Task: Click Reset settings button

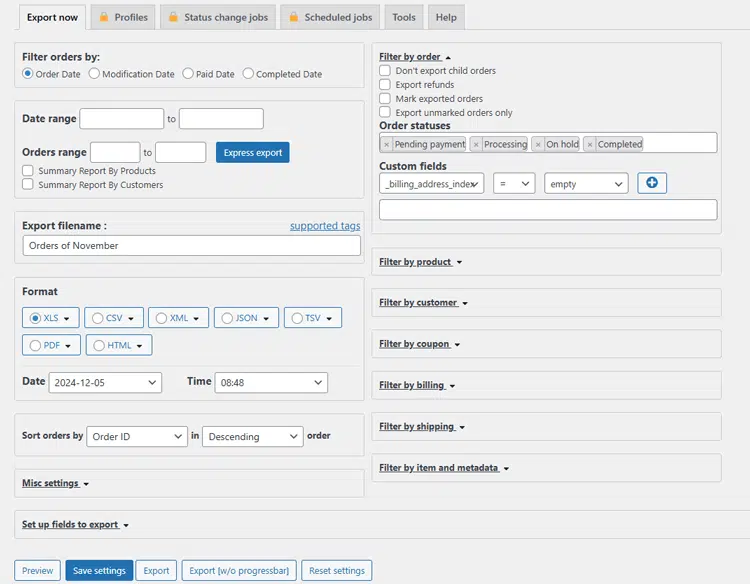Action: [x=337, y=571]
